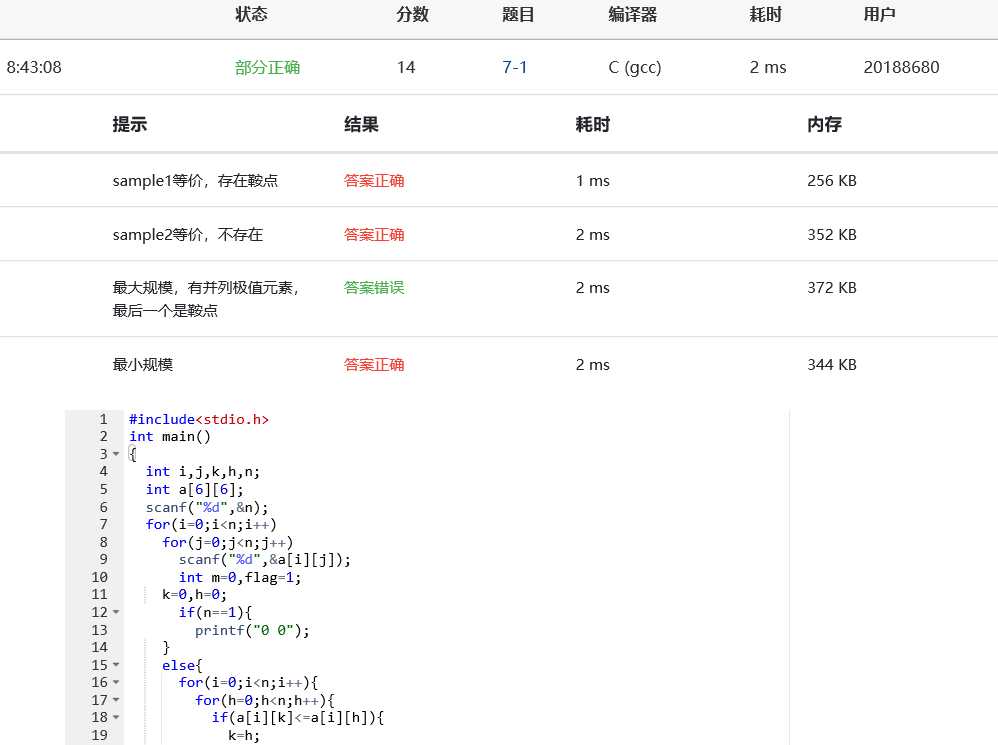Click memory value 256 KB
This screenshot has height=745, width=998.
point(832,181)
